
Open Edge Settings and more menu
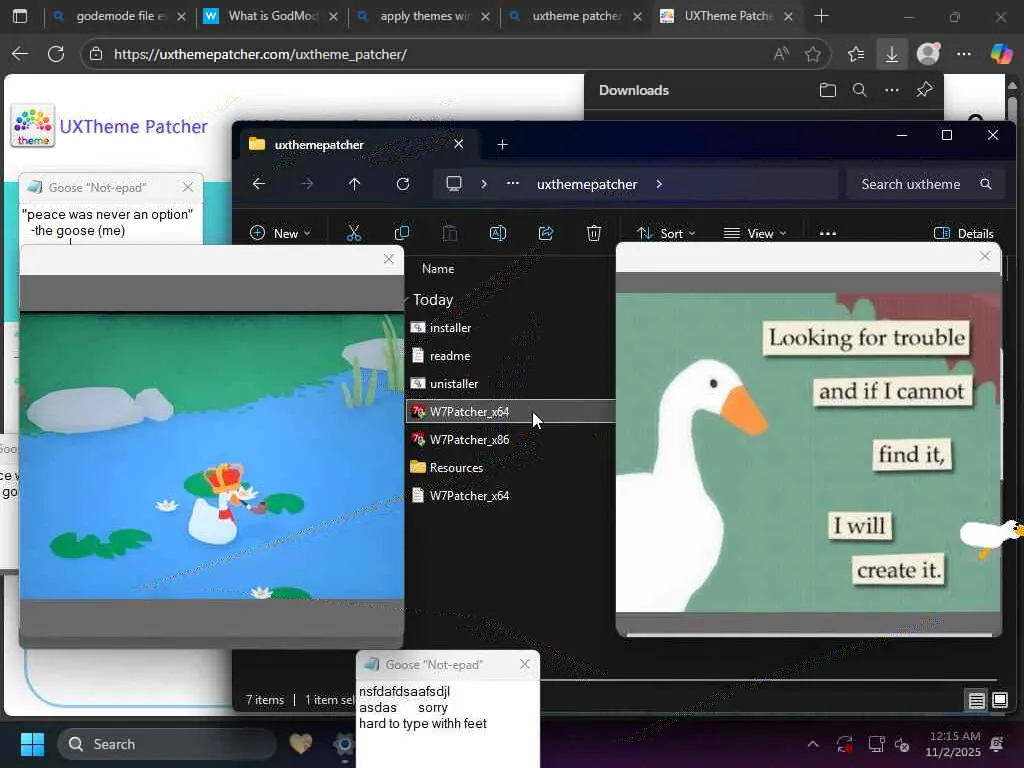(x=964, y=54)
